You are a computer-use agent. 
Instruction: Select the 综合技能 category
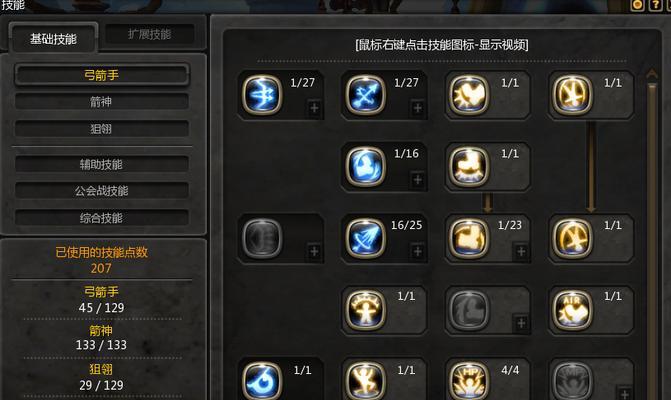101,218
